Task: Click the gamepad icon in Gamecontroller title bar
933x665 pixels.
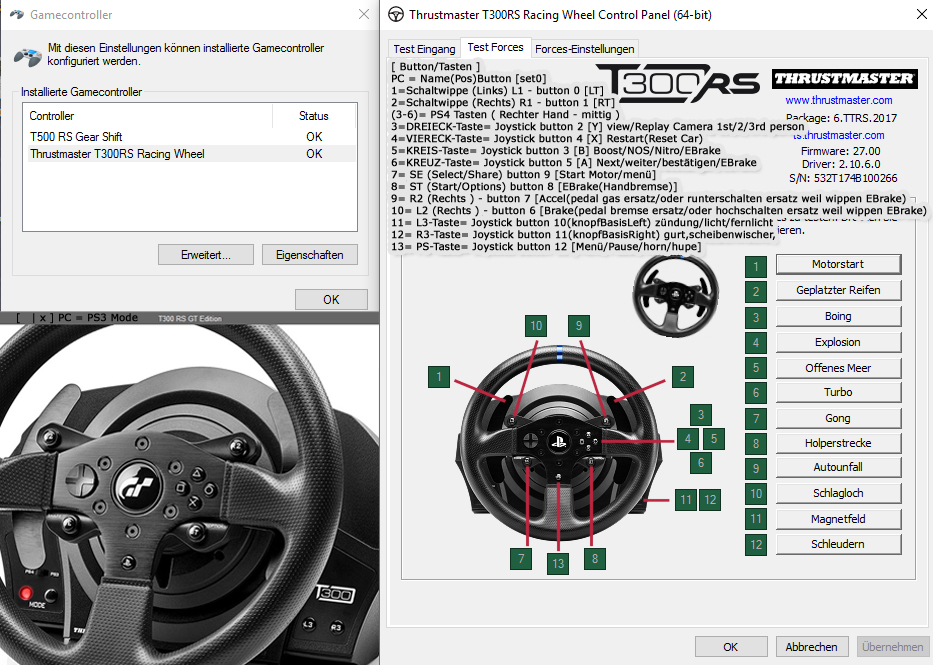Action: 17,14
